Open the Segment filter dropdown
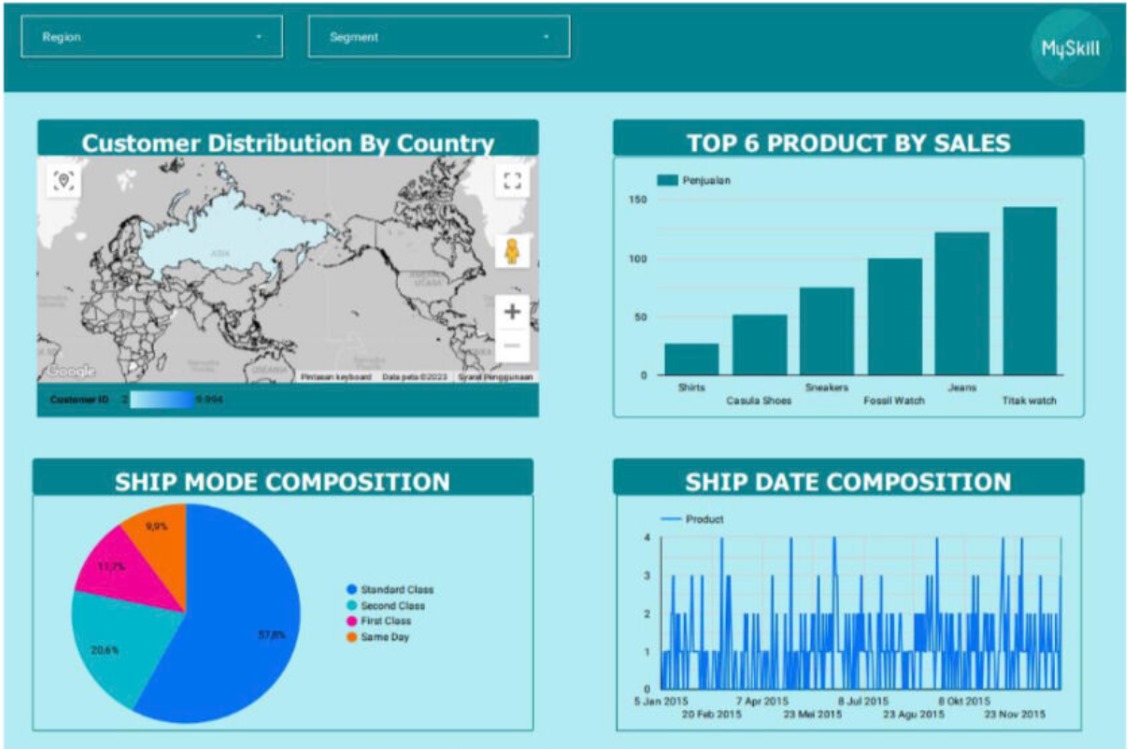Image resolution: width=1128 pixels, height=749 pixels. coord(439,37)
